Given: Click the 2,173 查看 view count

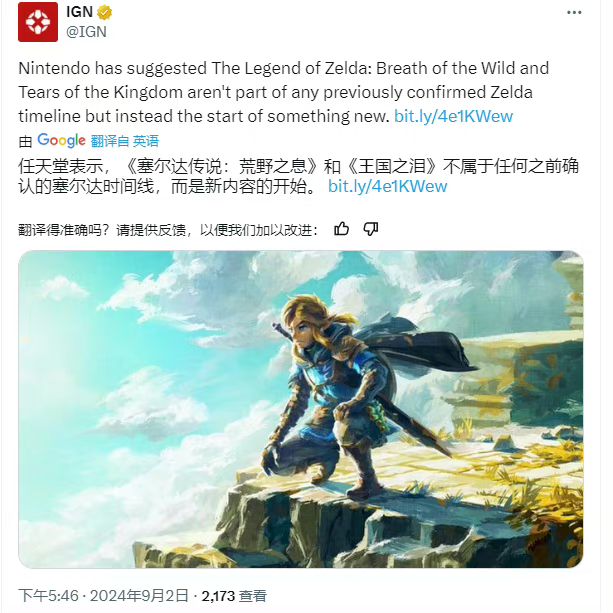Looking at the screenshot, I should [234, 596].
